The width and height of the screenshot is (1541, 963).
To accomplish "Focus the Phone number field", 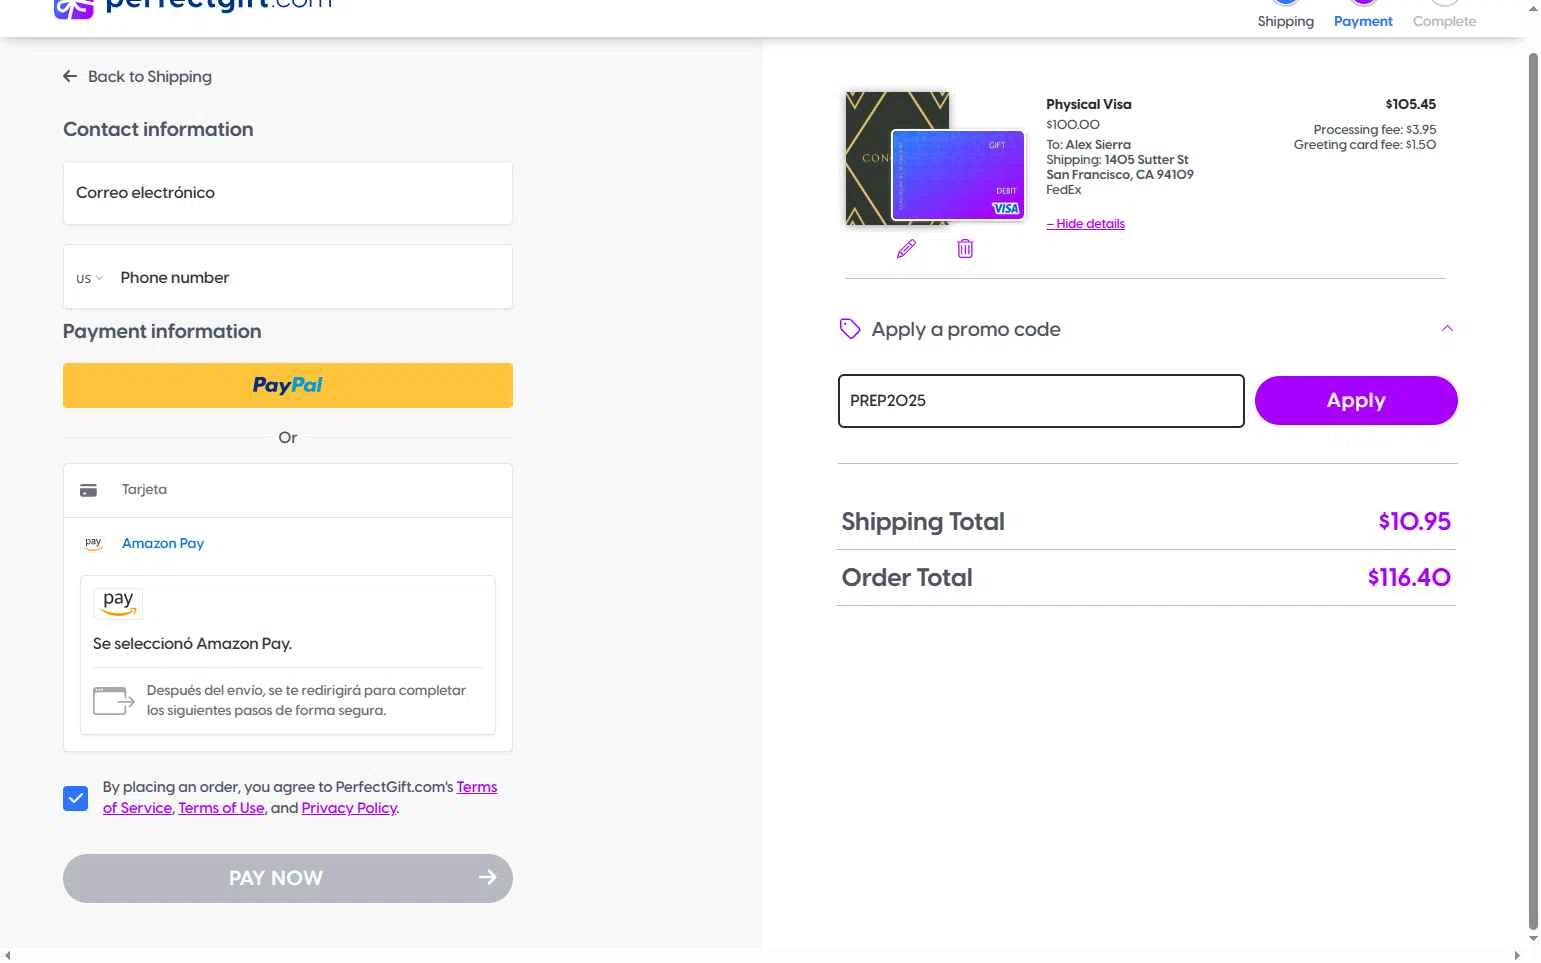I will 310,277.
